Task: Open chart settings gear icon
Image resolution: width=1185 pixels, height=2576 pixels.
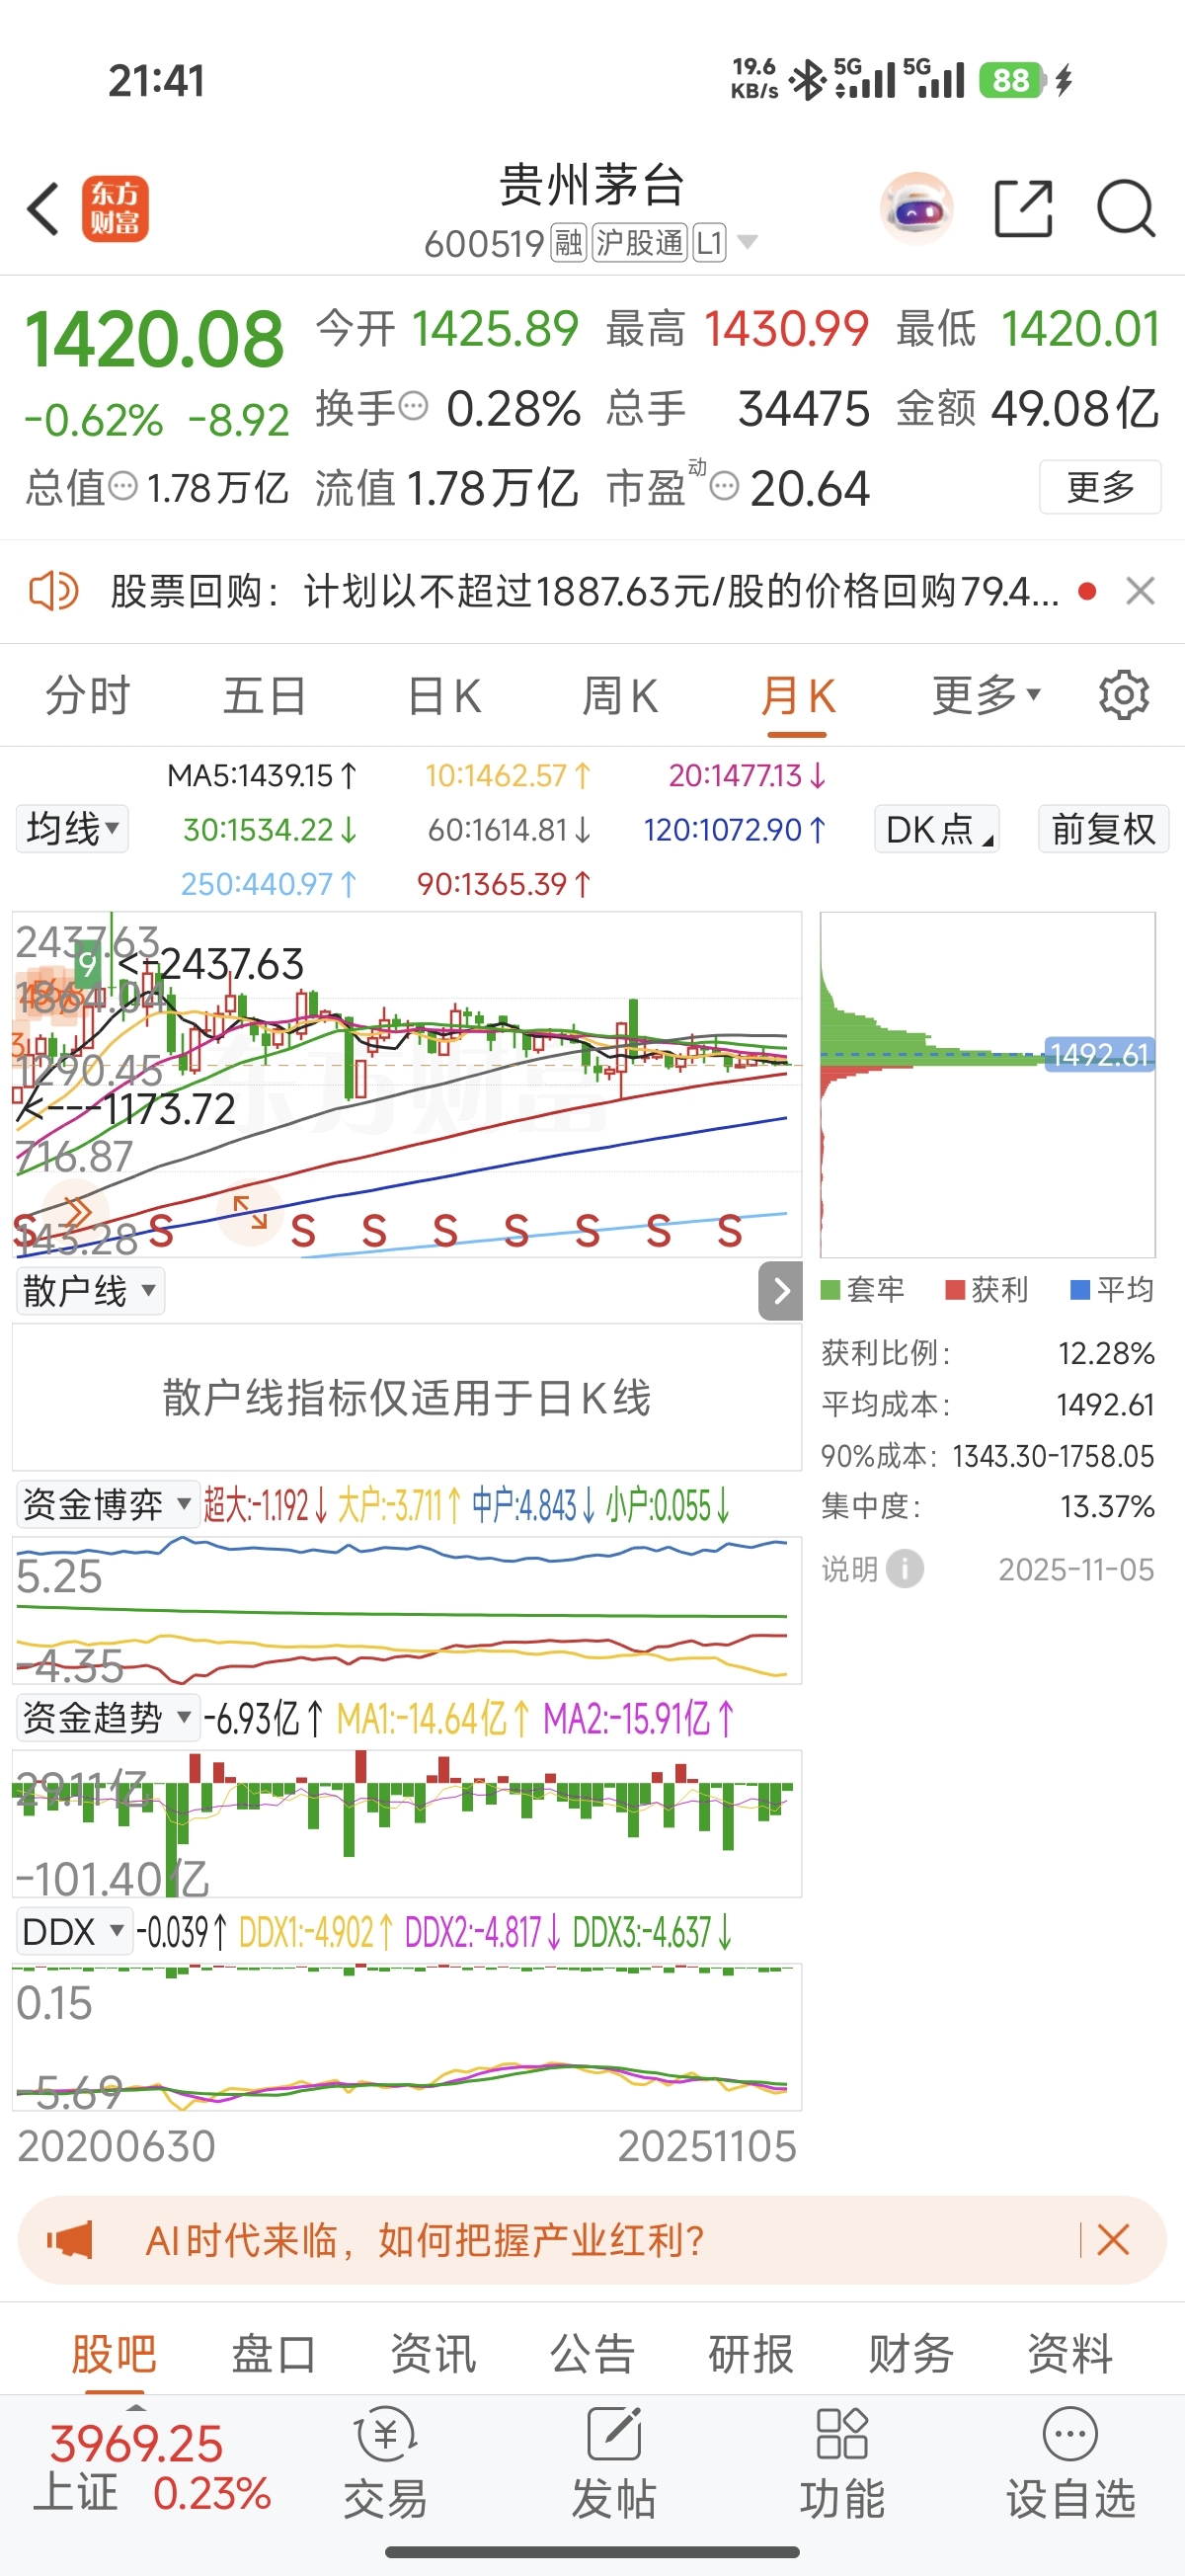Action: pos(1124,695)
